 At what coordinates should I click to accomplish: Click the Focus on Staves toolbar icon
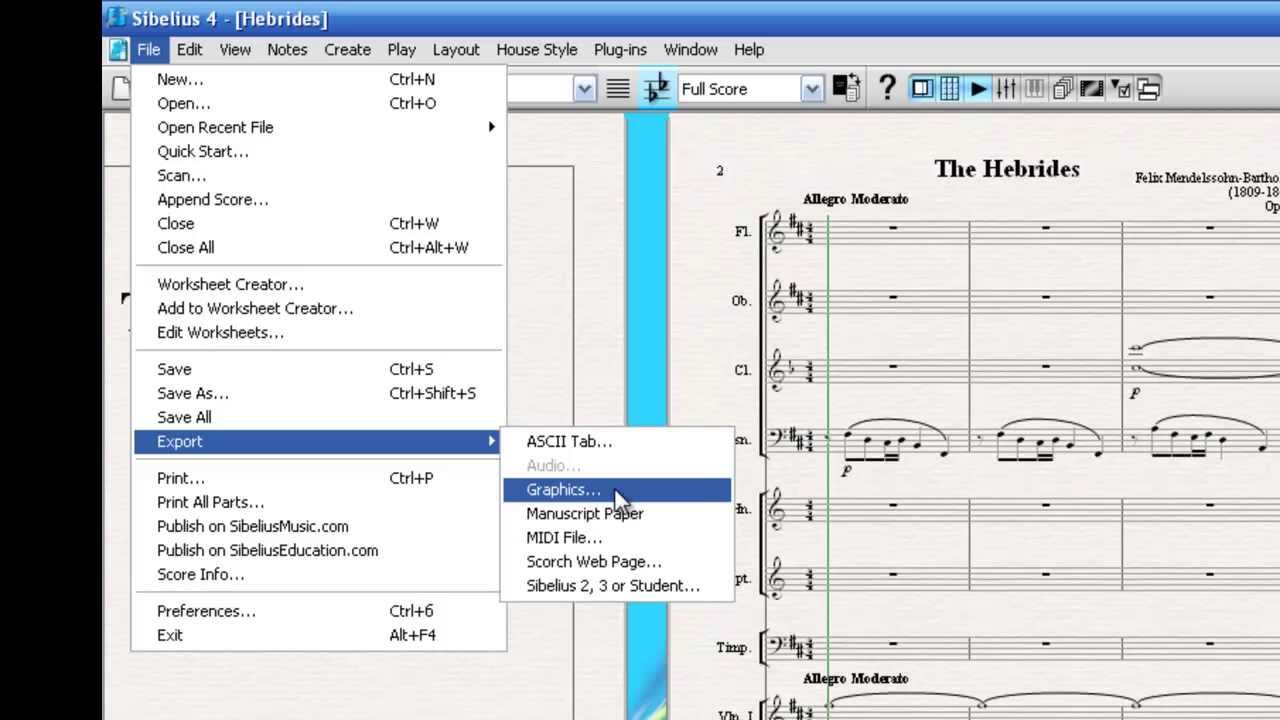pyautogui.click(x=618, y=89)
